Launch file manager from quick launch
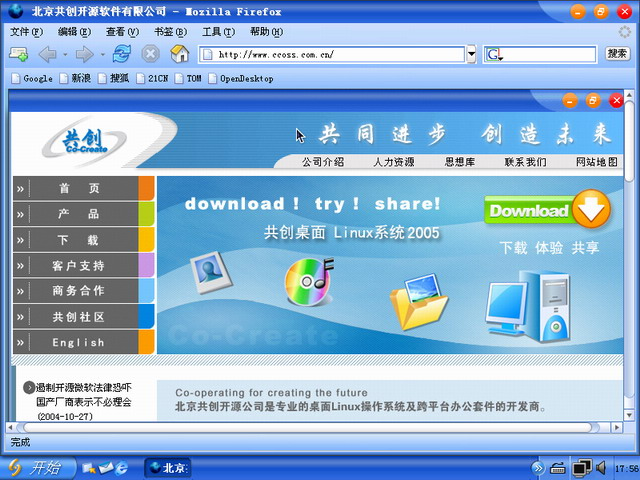640x480 pixels. coord(89,468)
